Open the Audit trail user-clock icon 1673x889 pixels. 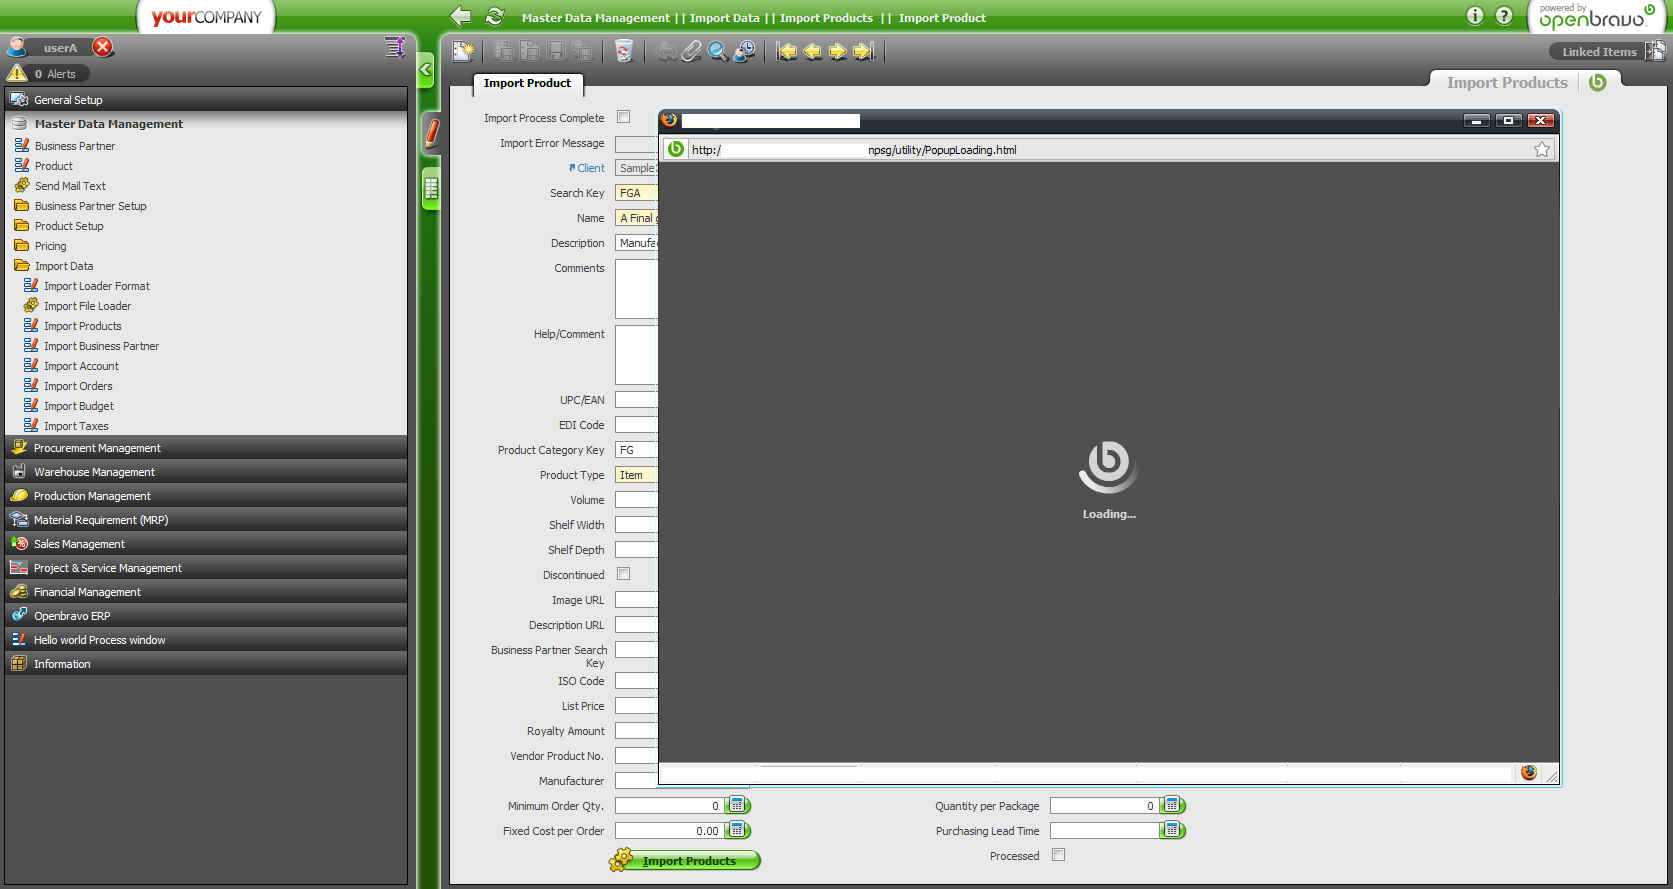(x=744, y=51)
